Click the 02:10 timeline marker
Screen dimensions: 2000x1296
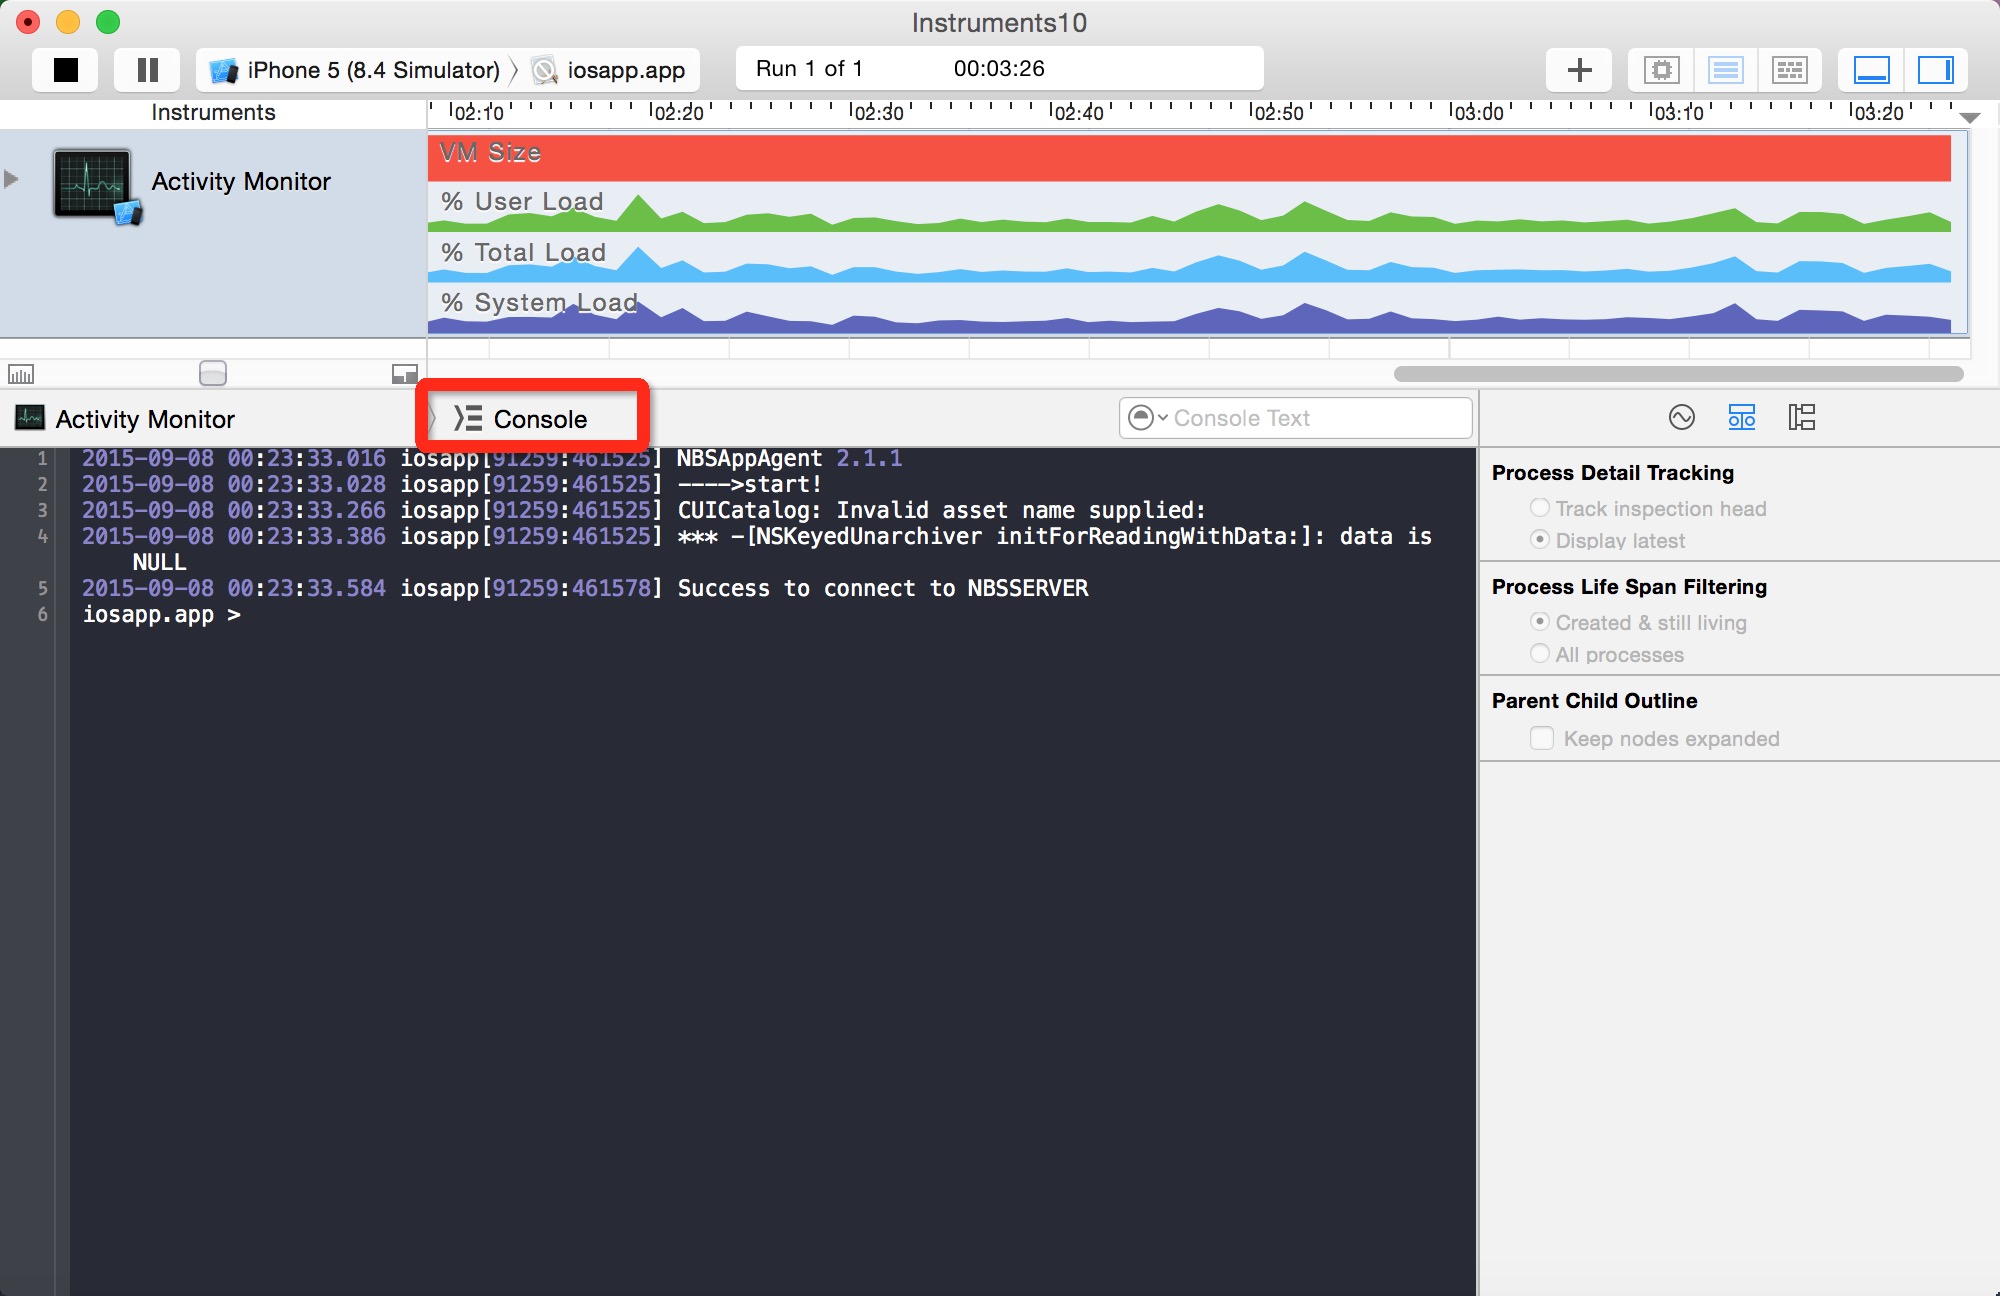coord(479,113)
